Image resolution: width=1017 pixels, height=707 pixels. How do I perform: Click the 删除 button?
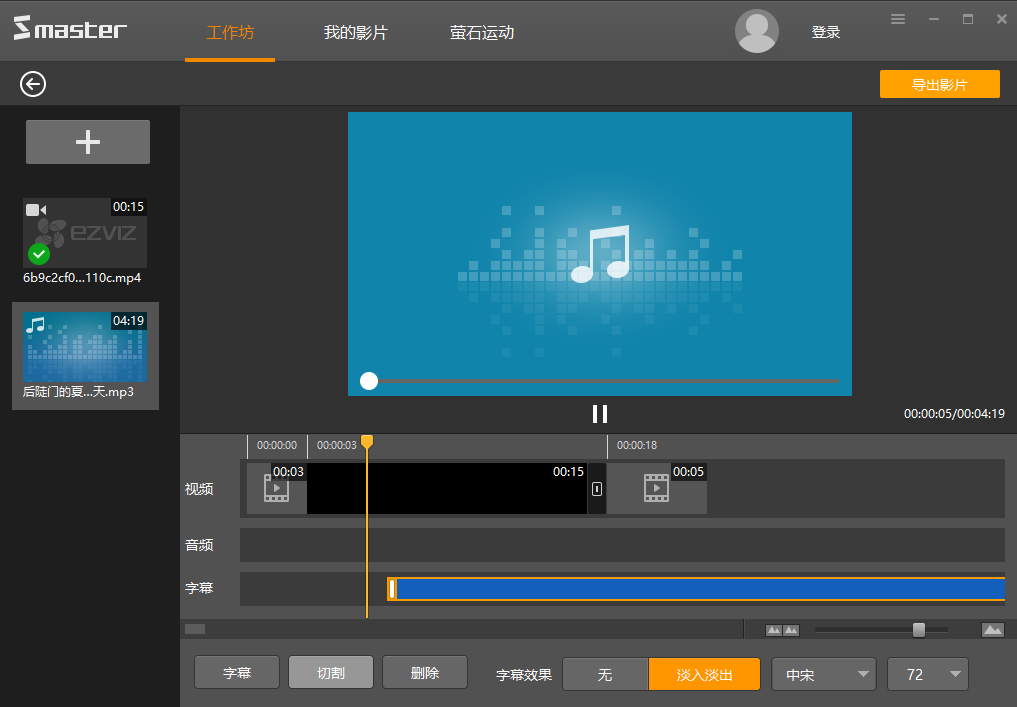coord(425,673)
